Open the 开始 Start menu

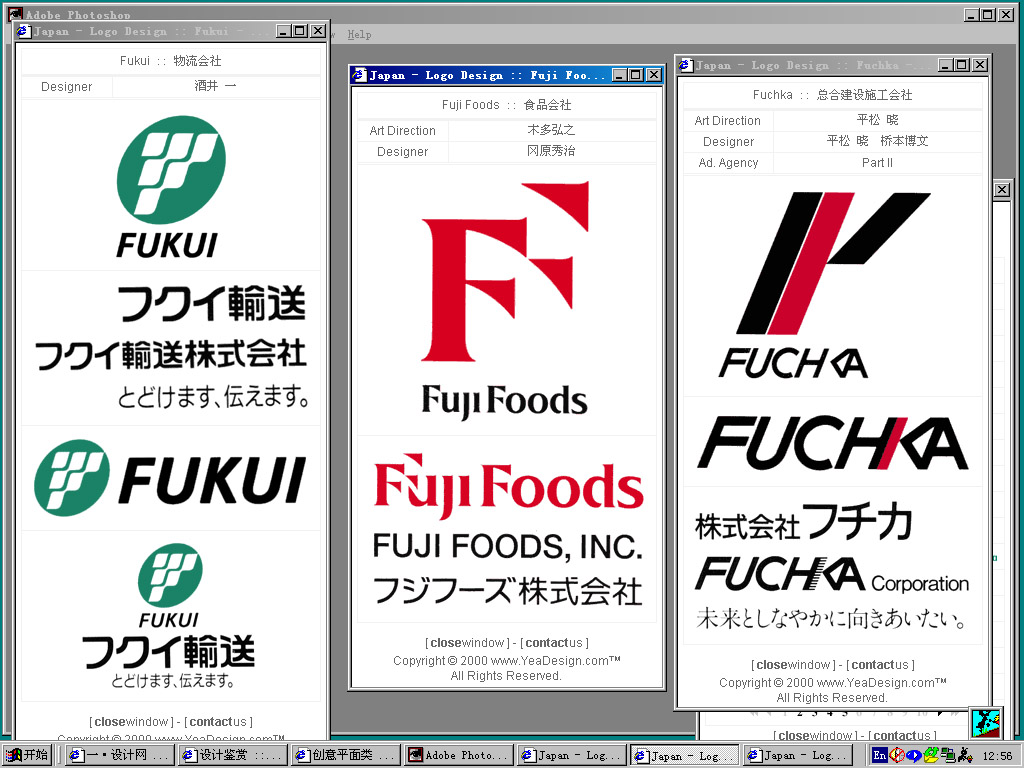click(27, 755)
